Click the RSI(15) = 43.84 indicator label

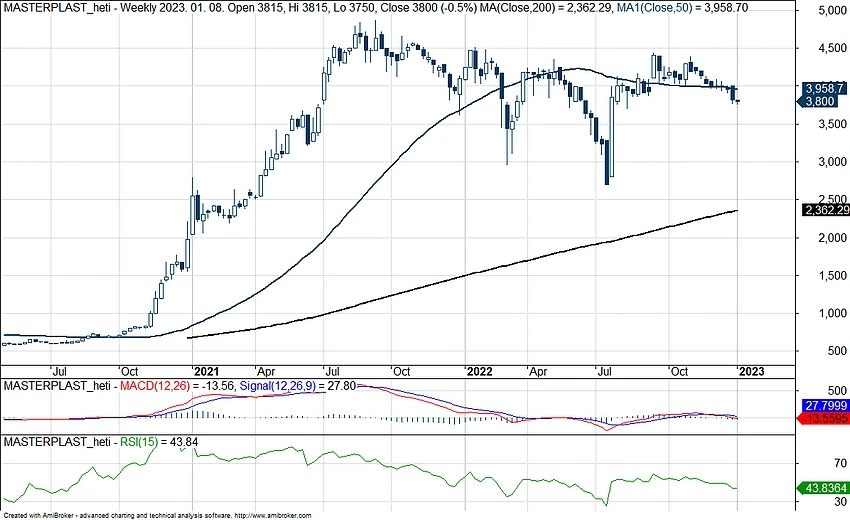pyautogui.click(x=159, y=442)
